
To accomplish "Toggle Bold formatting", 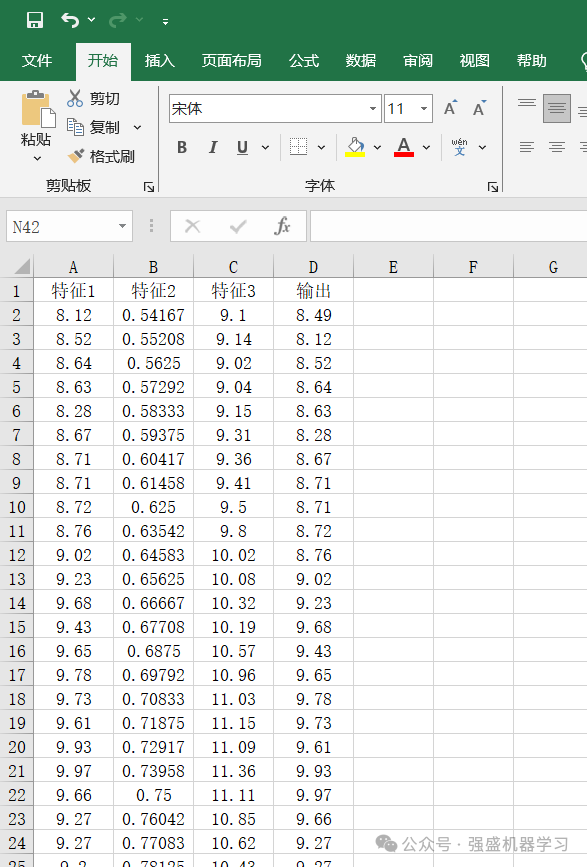I will click(x=182, y=147).
